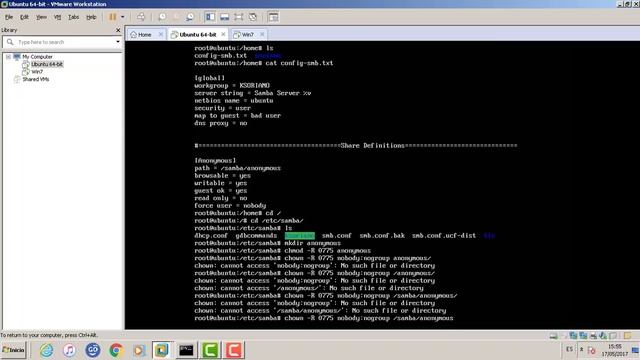Open the power options dropdown arrow
The height and width of the screenshot is (360, 640).
coord(122,17)
